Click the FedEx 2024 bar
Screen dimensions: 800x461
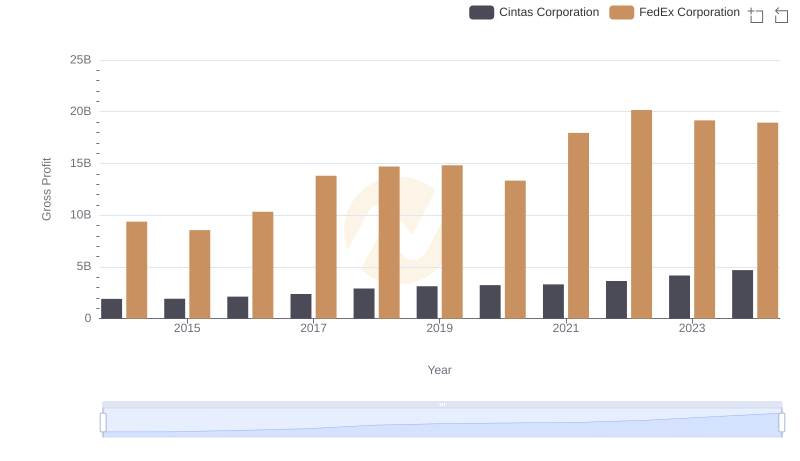tap(768, 221)
